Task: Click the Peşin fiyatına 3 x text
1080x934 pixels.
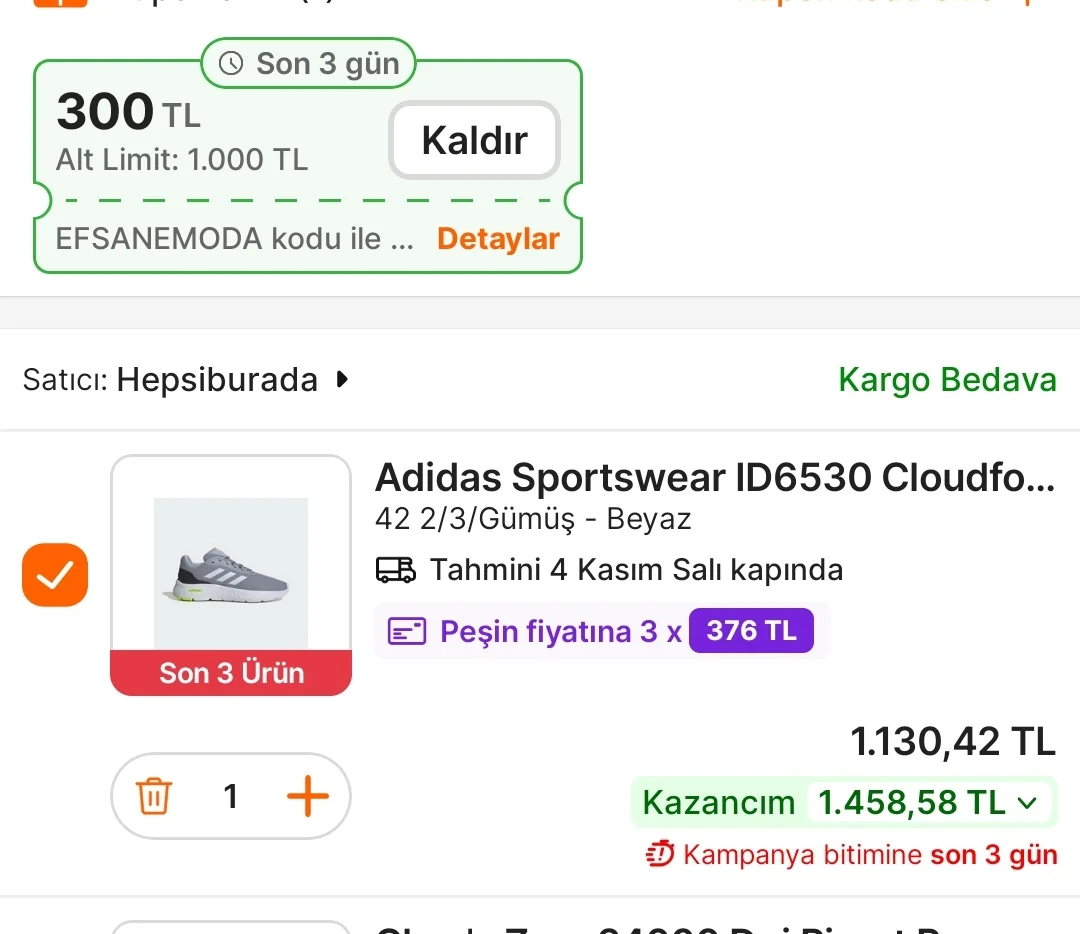Action: tap(560, 631)
